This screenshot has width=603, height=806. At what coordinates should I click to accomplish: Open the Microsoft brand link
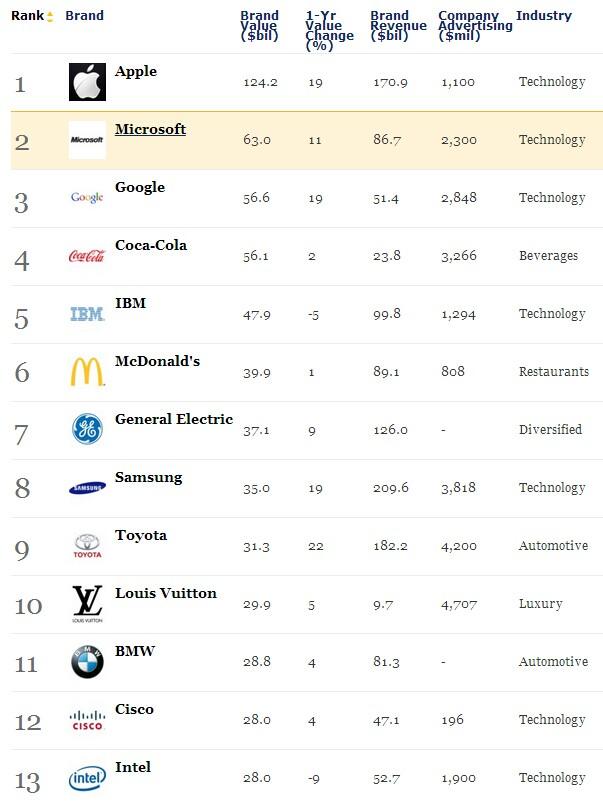[150, 129]
